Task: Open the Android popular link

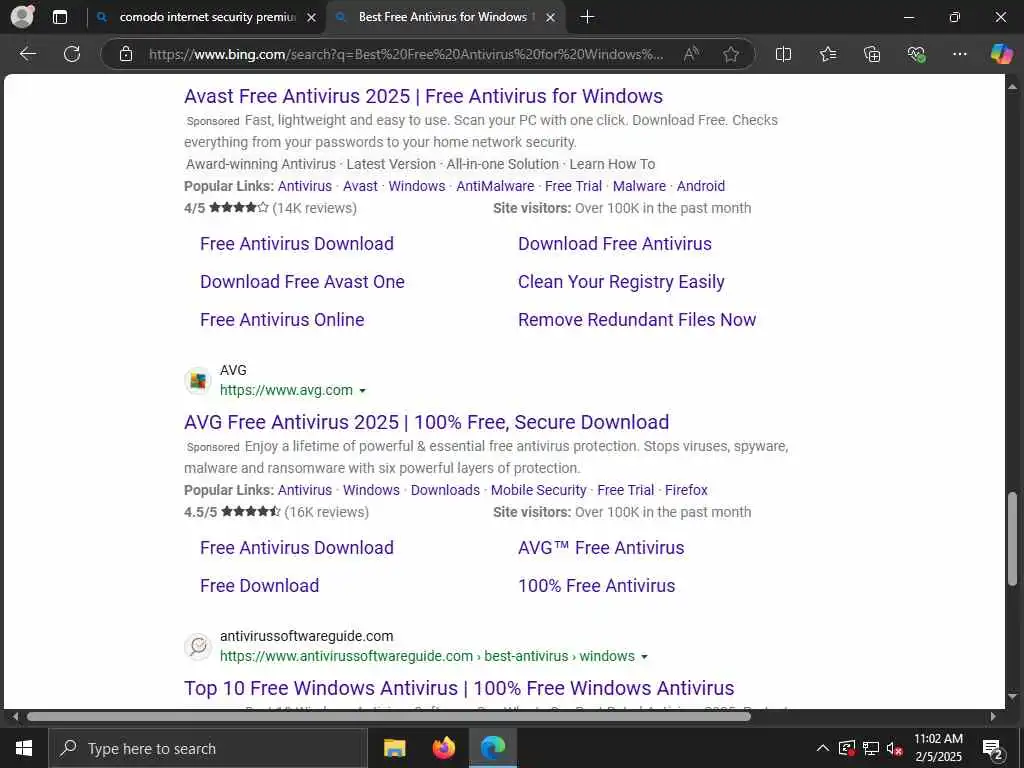Action: (701, 186)
